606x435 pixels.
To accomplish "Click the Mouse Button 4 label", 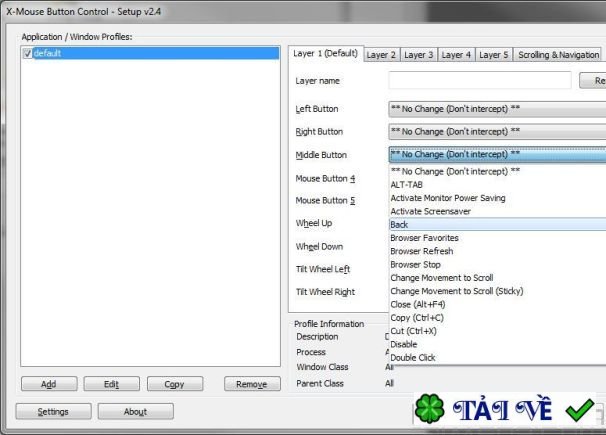I will (x=325, y=178).
